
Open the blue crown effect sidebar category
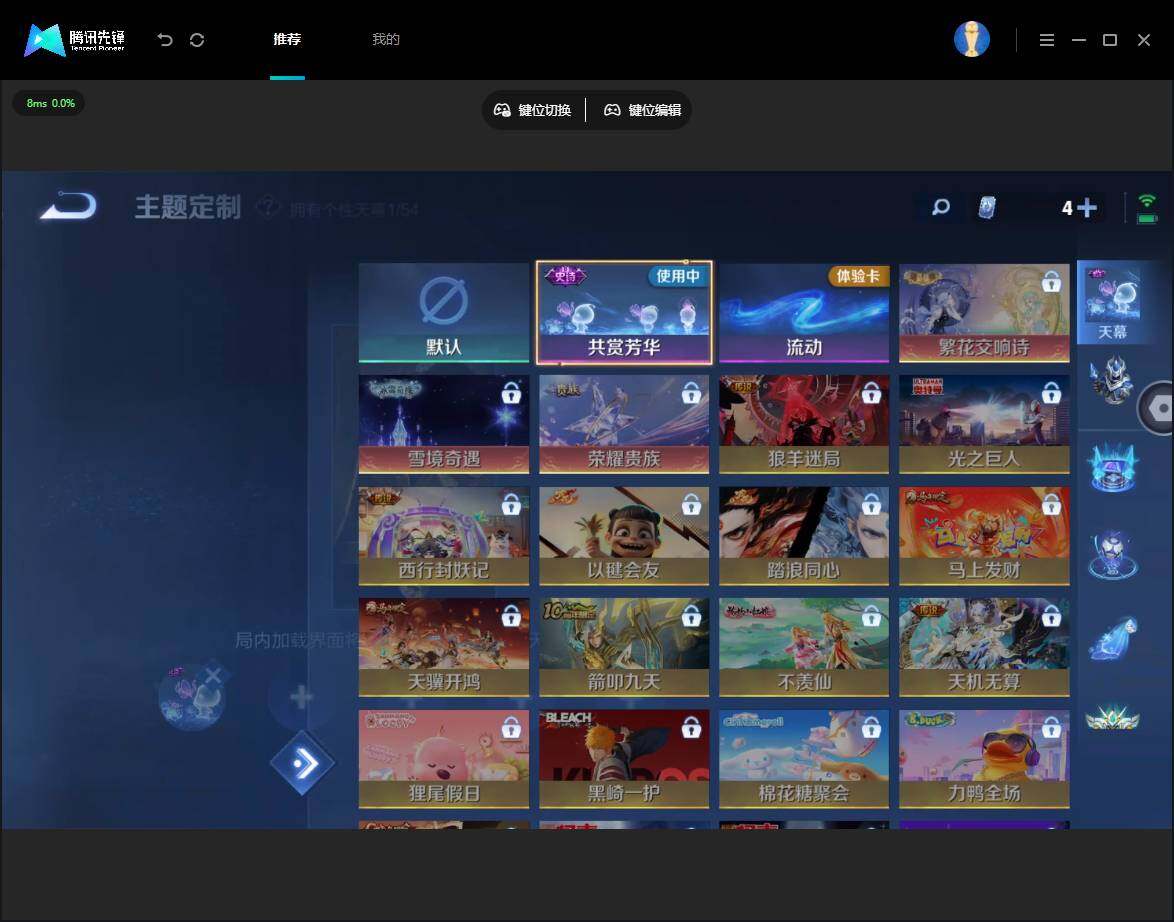click(1112, 468)
